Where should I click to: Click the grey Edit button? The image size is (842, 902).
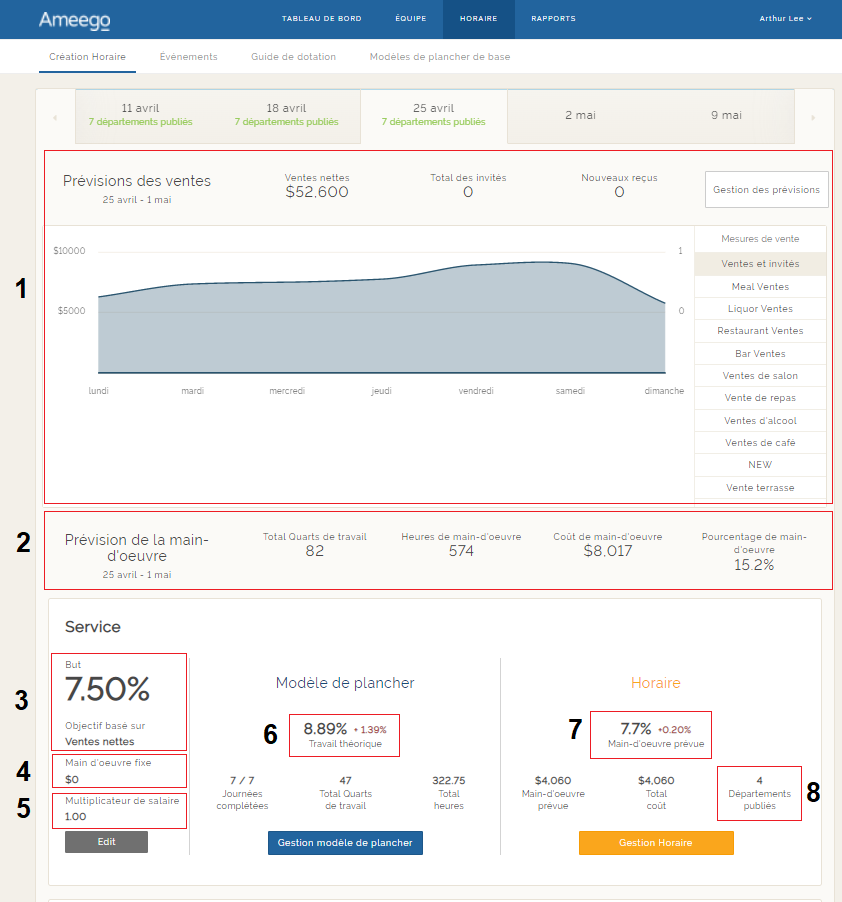pyautogui.click(x=106, y=842)
